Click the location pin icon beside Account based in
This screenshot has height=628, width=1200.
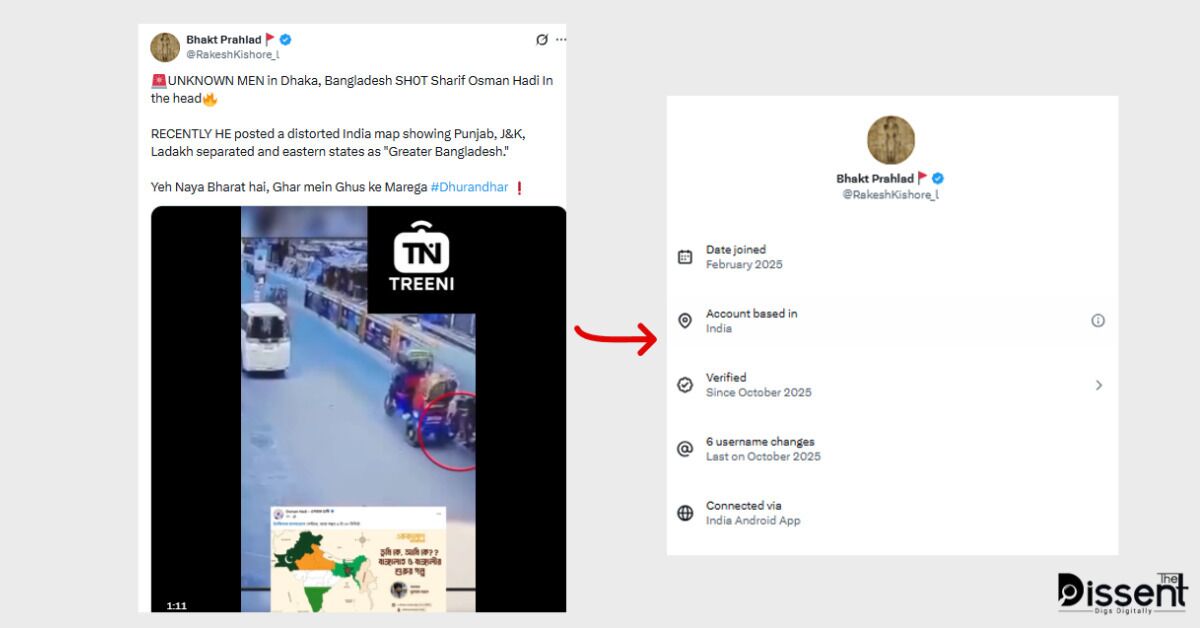pos(685,321)
